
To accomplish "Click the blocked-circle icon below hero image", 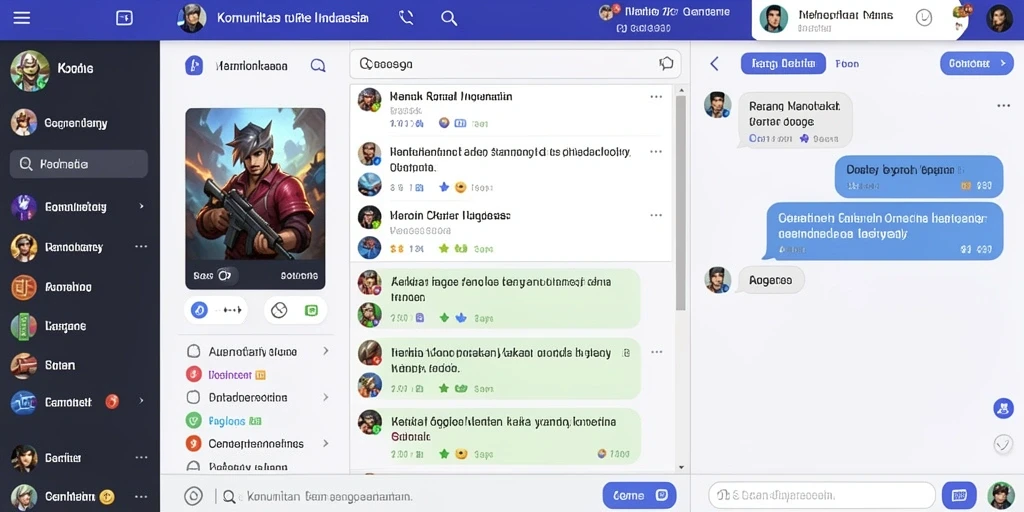I will [279, 310].
